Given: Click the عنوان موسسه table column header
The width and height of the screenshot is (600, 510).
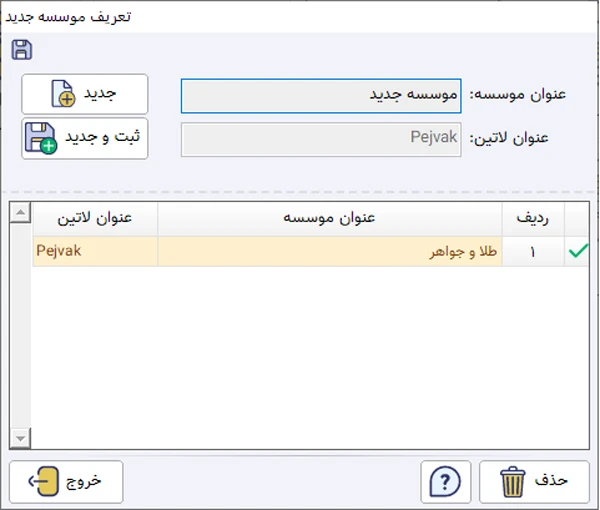Looking at the screenshot, I should 329,218.
